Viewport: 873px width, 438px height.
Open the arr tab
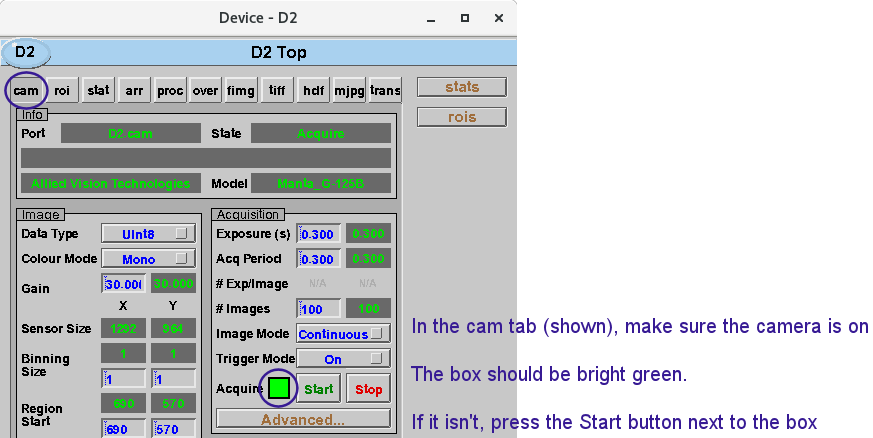(x=134, y=90)
